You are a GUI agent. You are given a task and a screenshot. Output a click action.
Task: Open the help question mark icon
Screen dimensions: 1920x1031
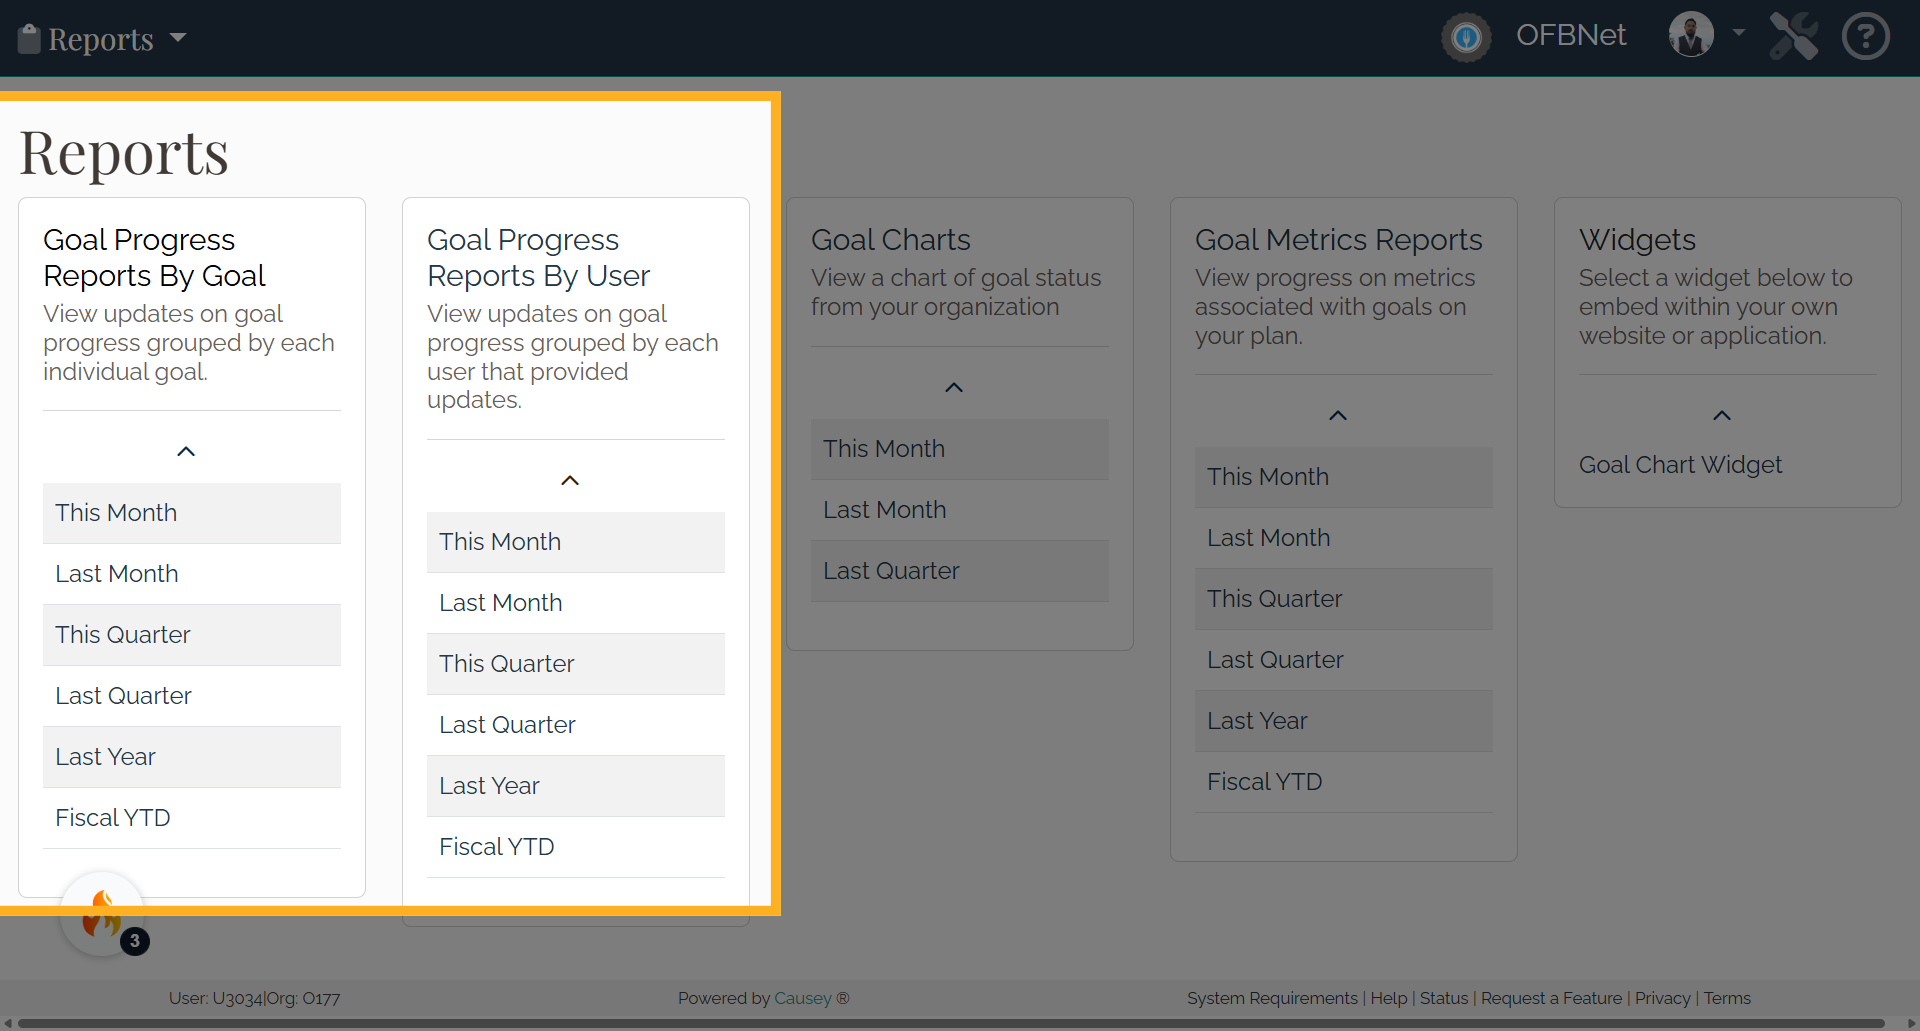[x=1866, y=37]
